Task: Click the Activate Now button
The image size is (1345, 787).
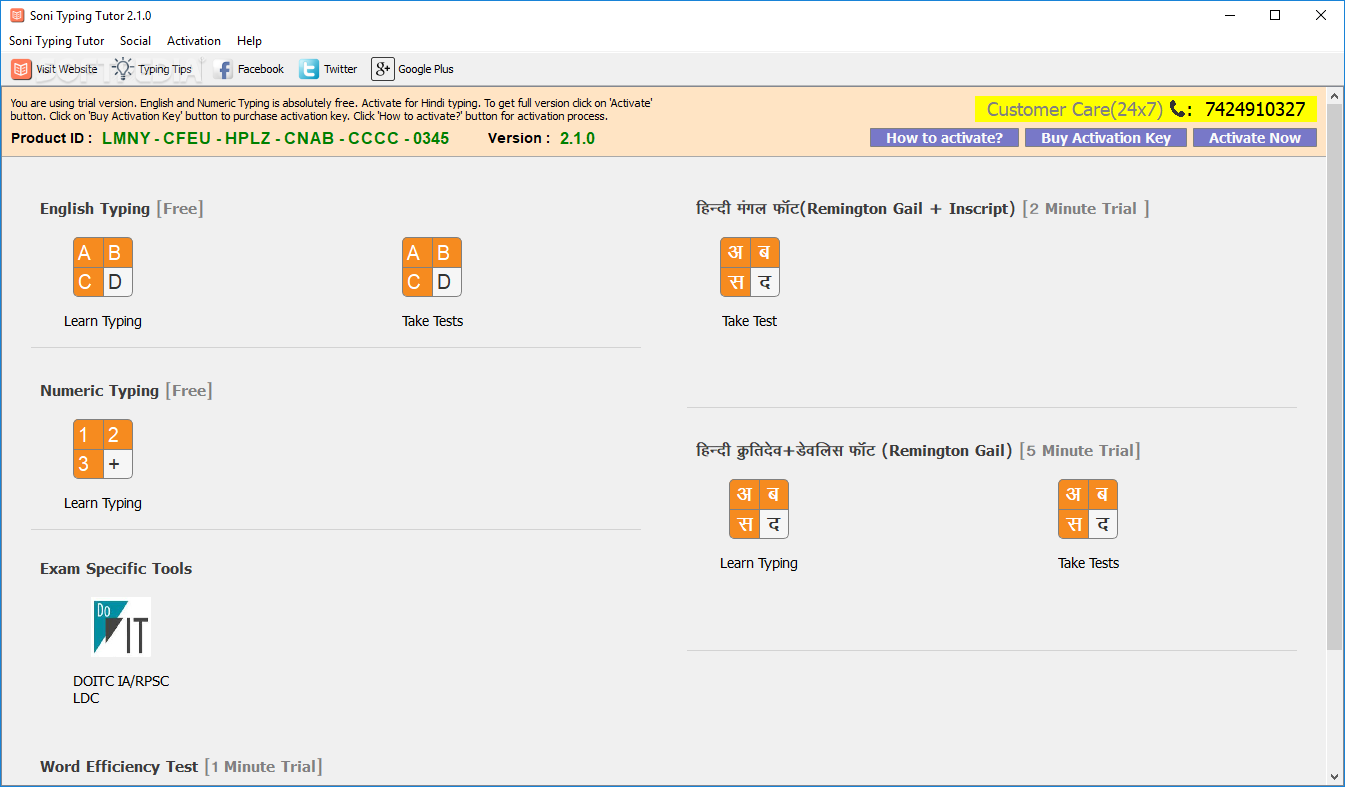Action: pos(1255,138)
